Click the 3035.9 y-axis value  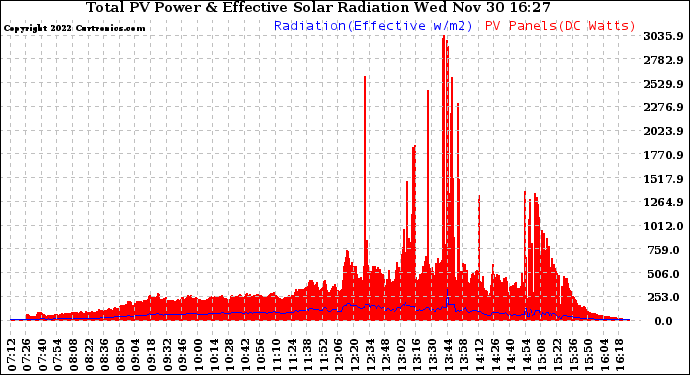click(x=663, y=36)
